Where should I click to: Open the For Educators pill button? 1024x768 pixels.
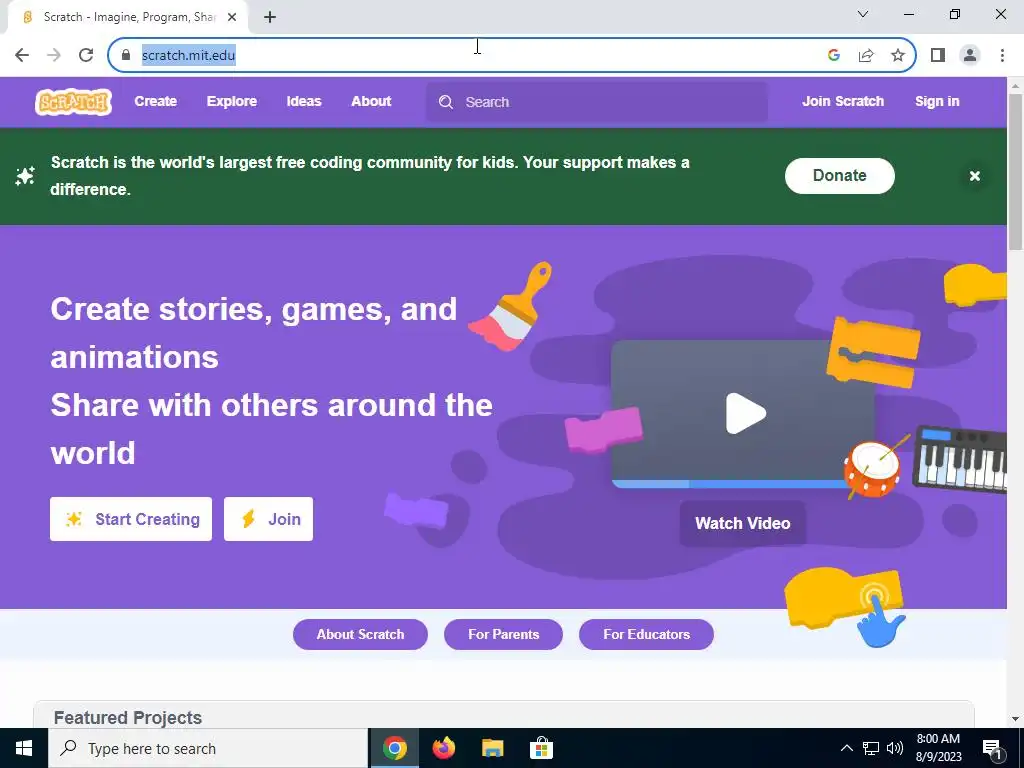[x=646, y=634]
